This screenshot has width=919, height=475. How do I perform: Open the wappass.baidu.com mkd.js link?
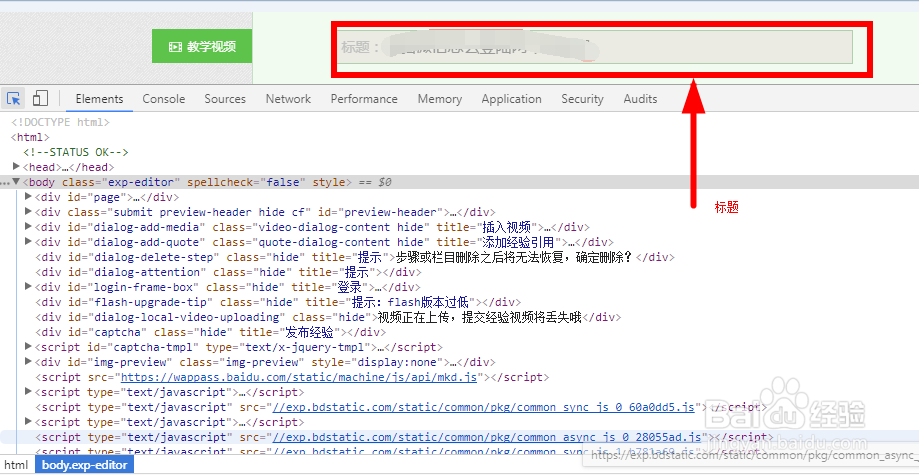pos(299,377)
